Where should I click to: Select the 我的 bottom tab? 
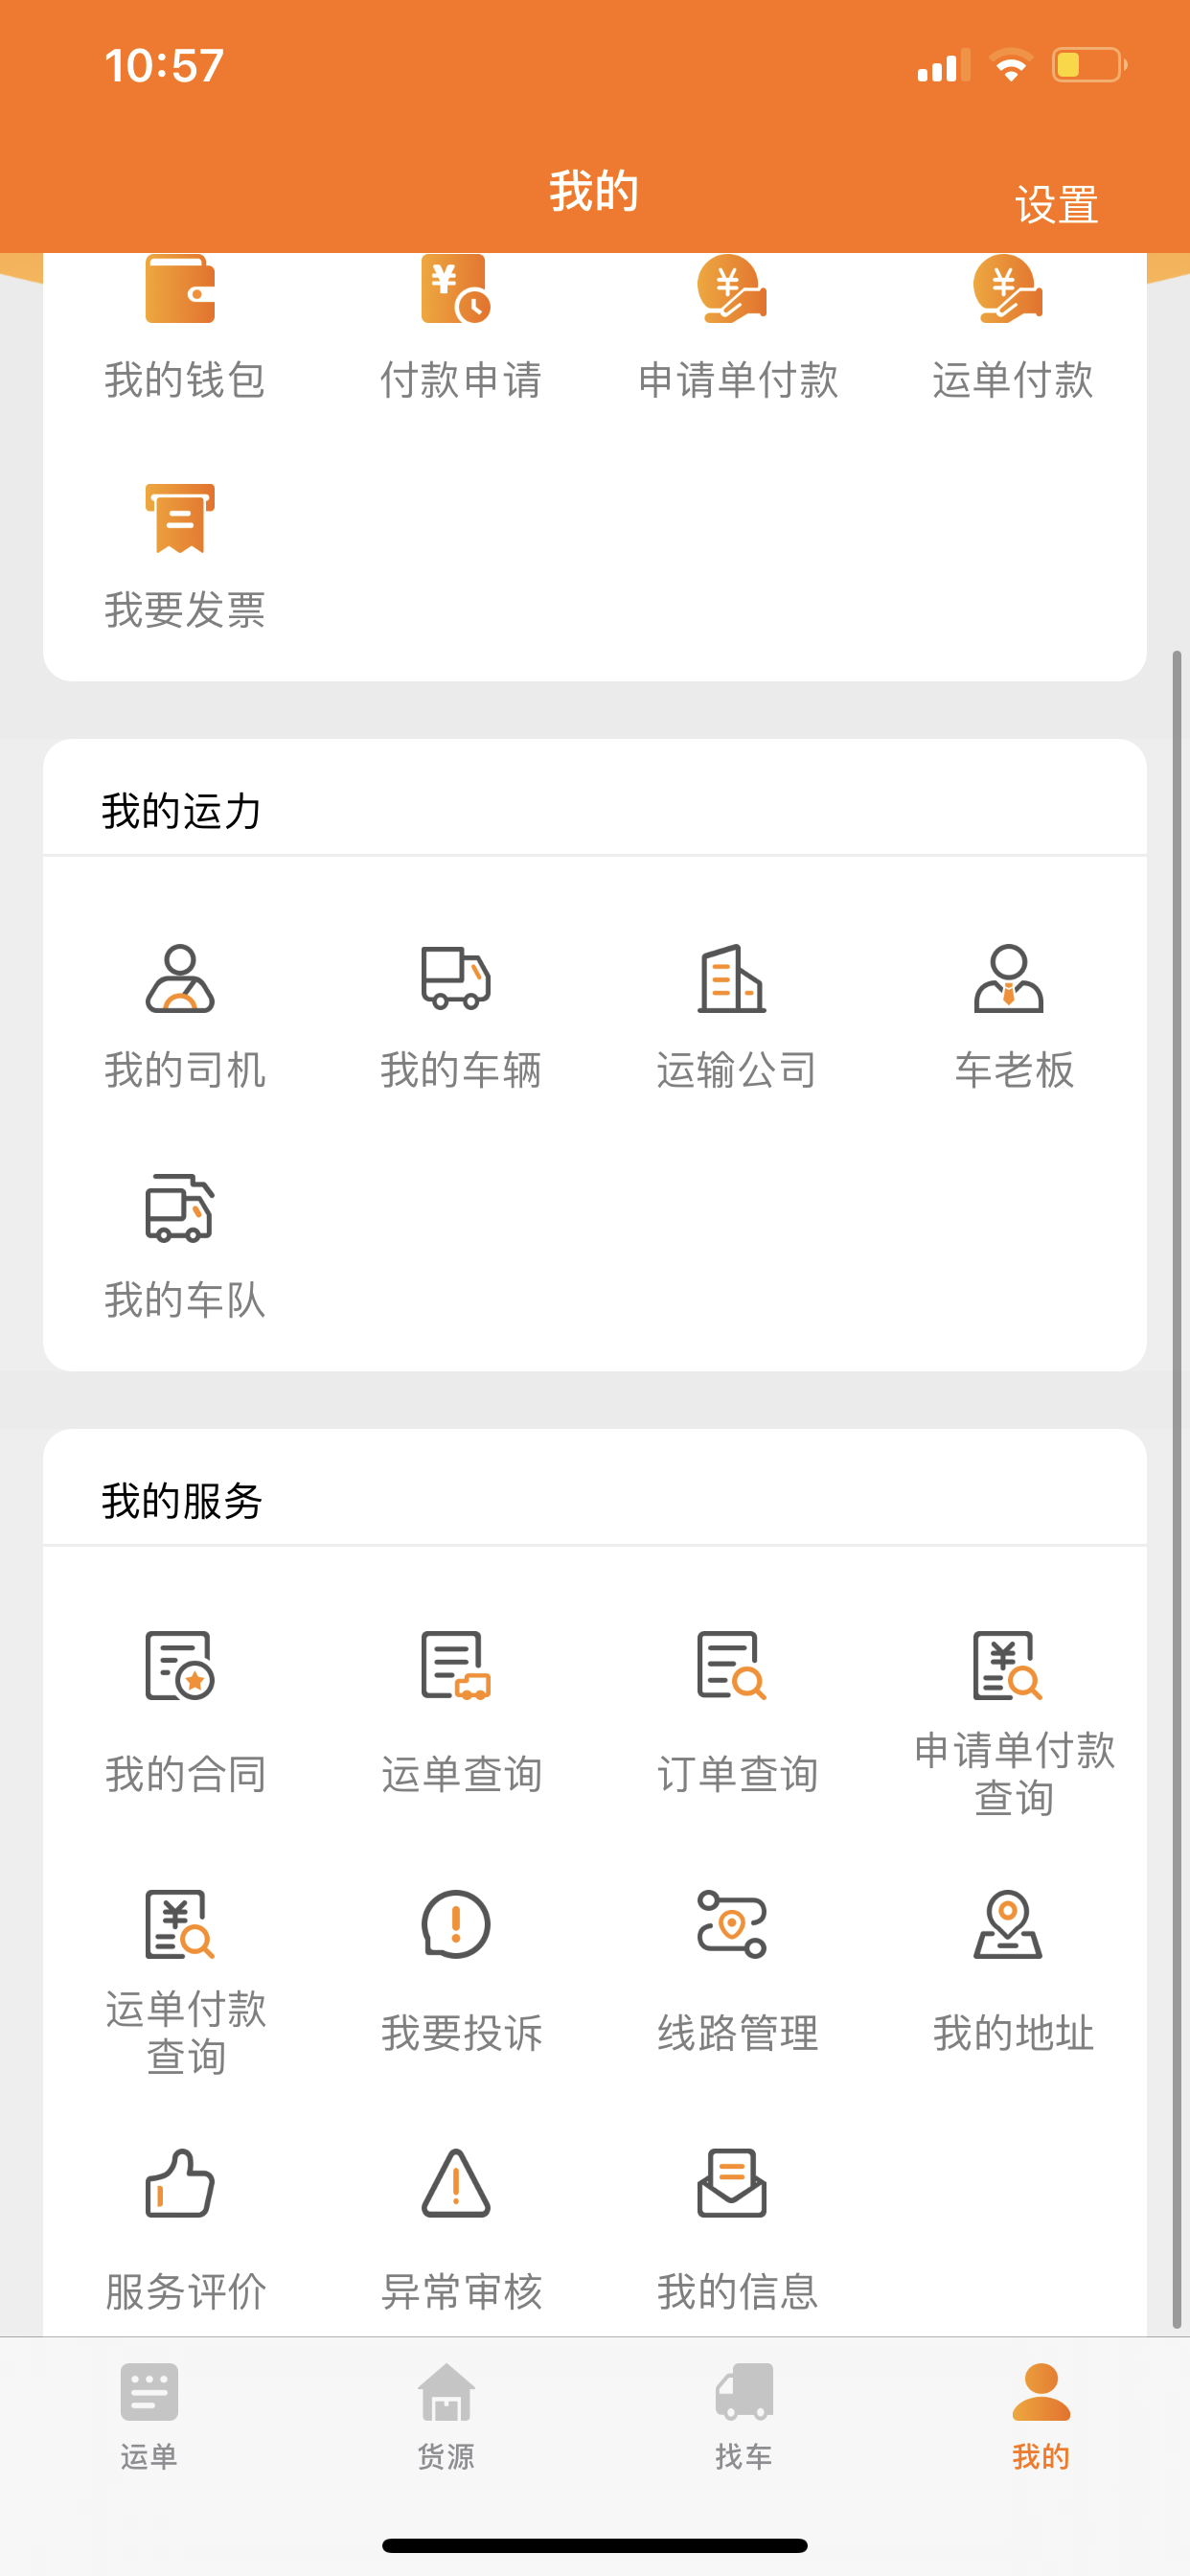[1041, 2416]
